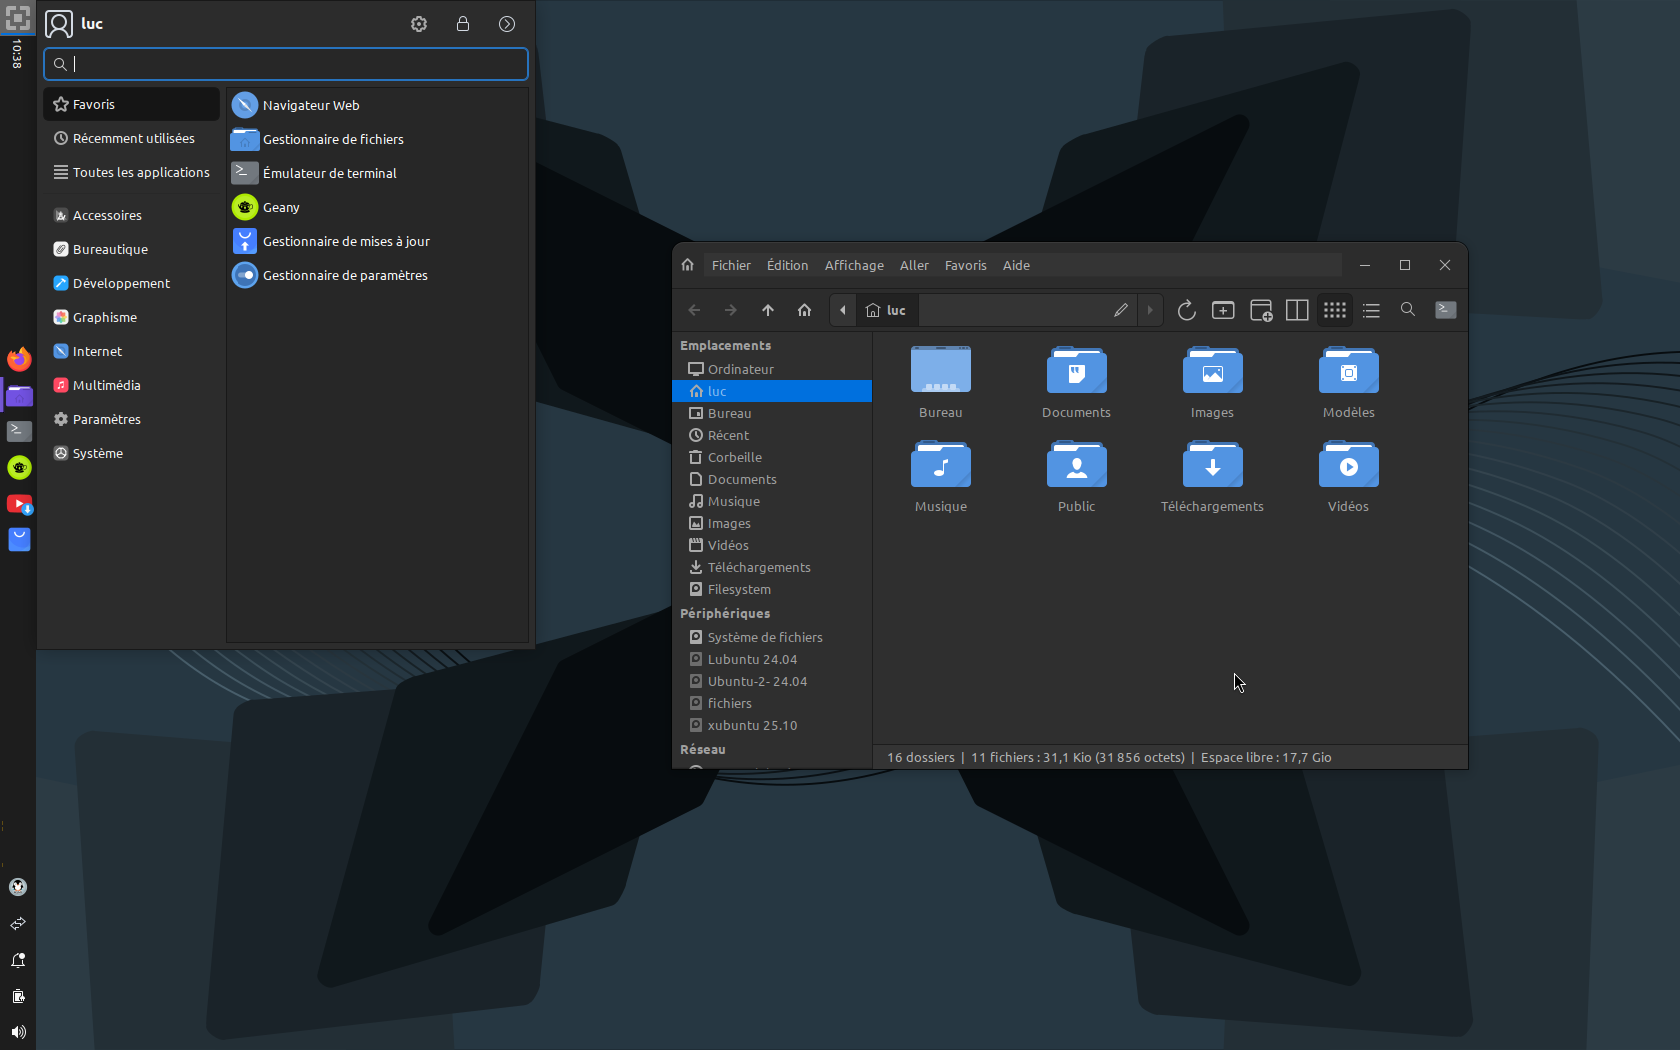Viewport: 1680px width, 1050px height.
Task: Click the lock screen icon
Action: tap(463, 24)
